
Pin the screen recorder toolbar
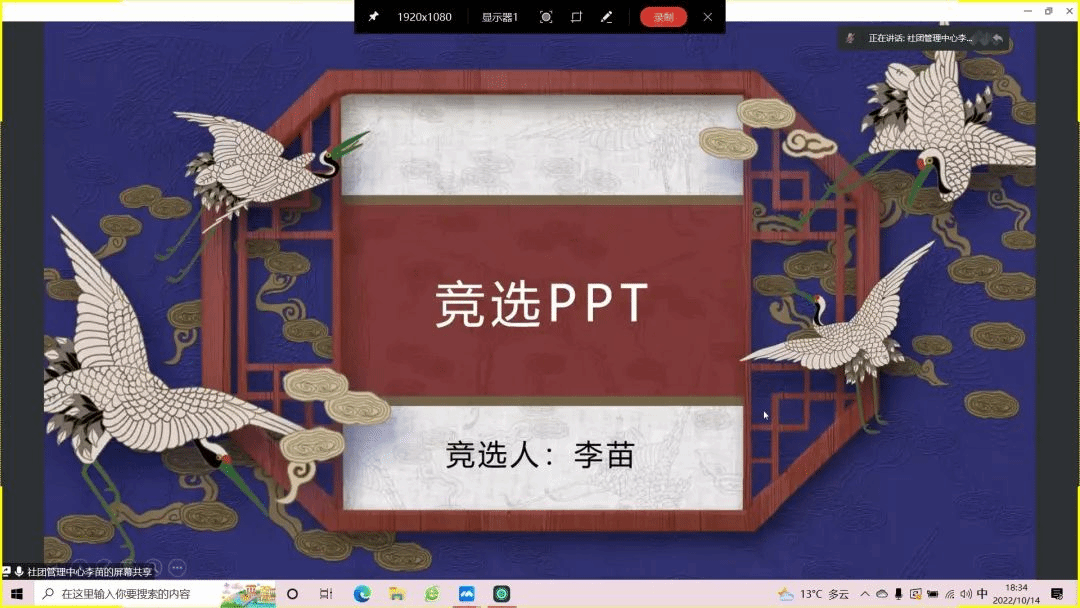pyautogui.click(x=373, y=17)
